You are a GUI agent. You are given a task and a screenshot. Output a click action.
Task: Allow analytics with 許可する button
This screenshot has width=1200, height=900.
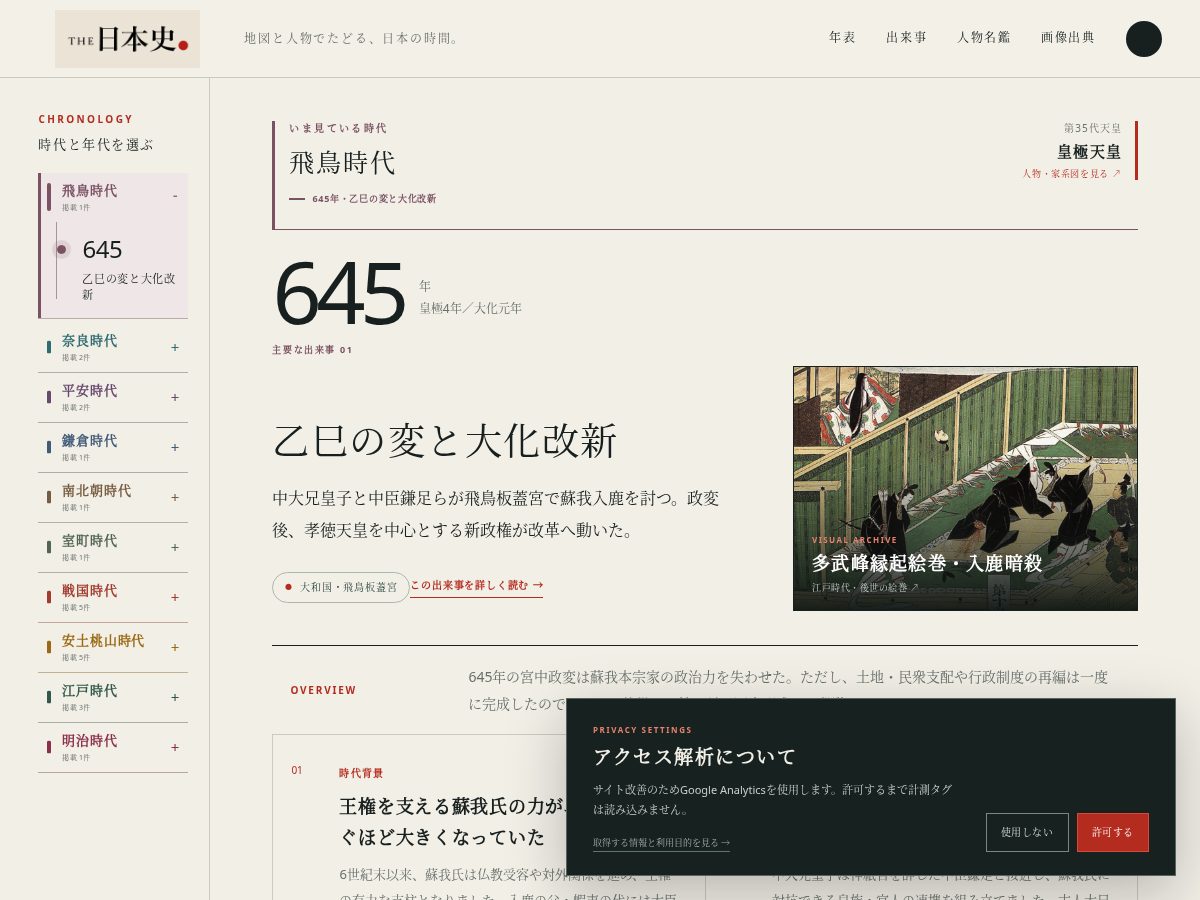[x=1112, y=832]
